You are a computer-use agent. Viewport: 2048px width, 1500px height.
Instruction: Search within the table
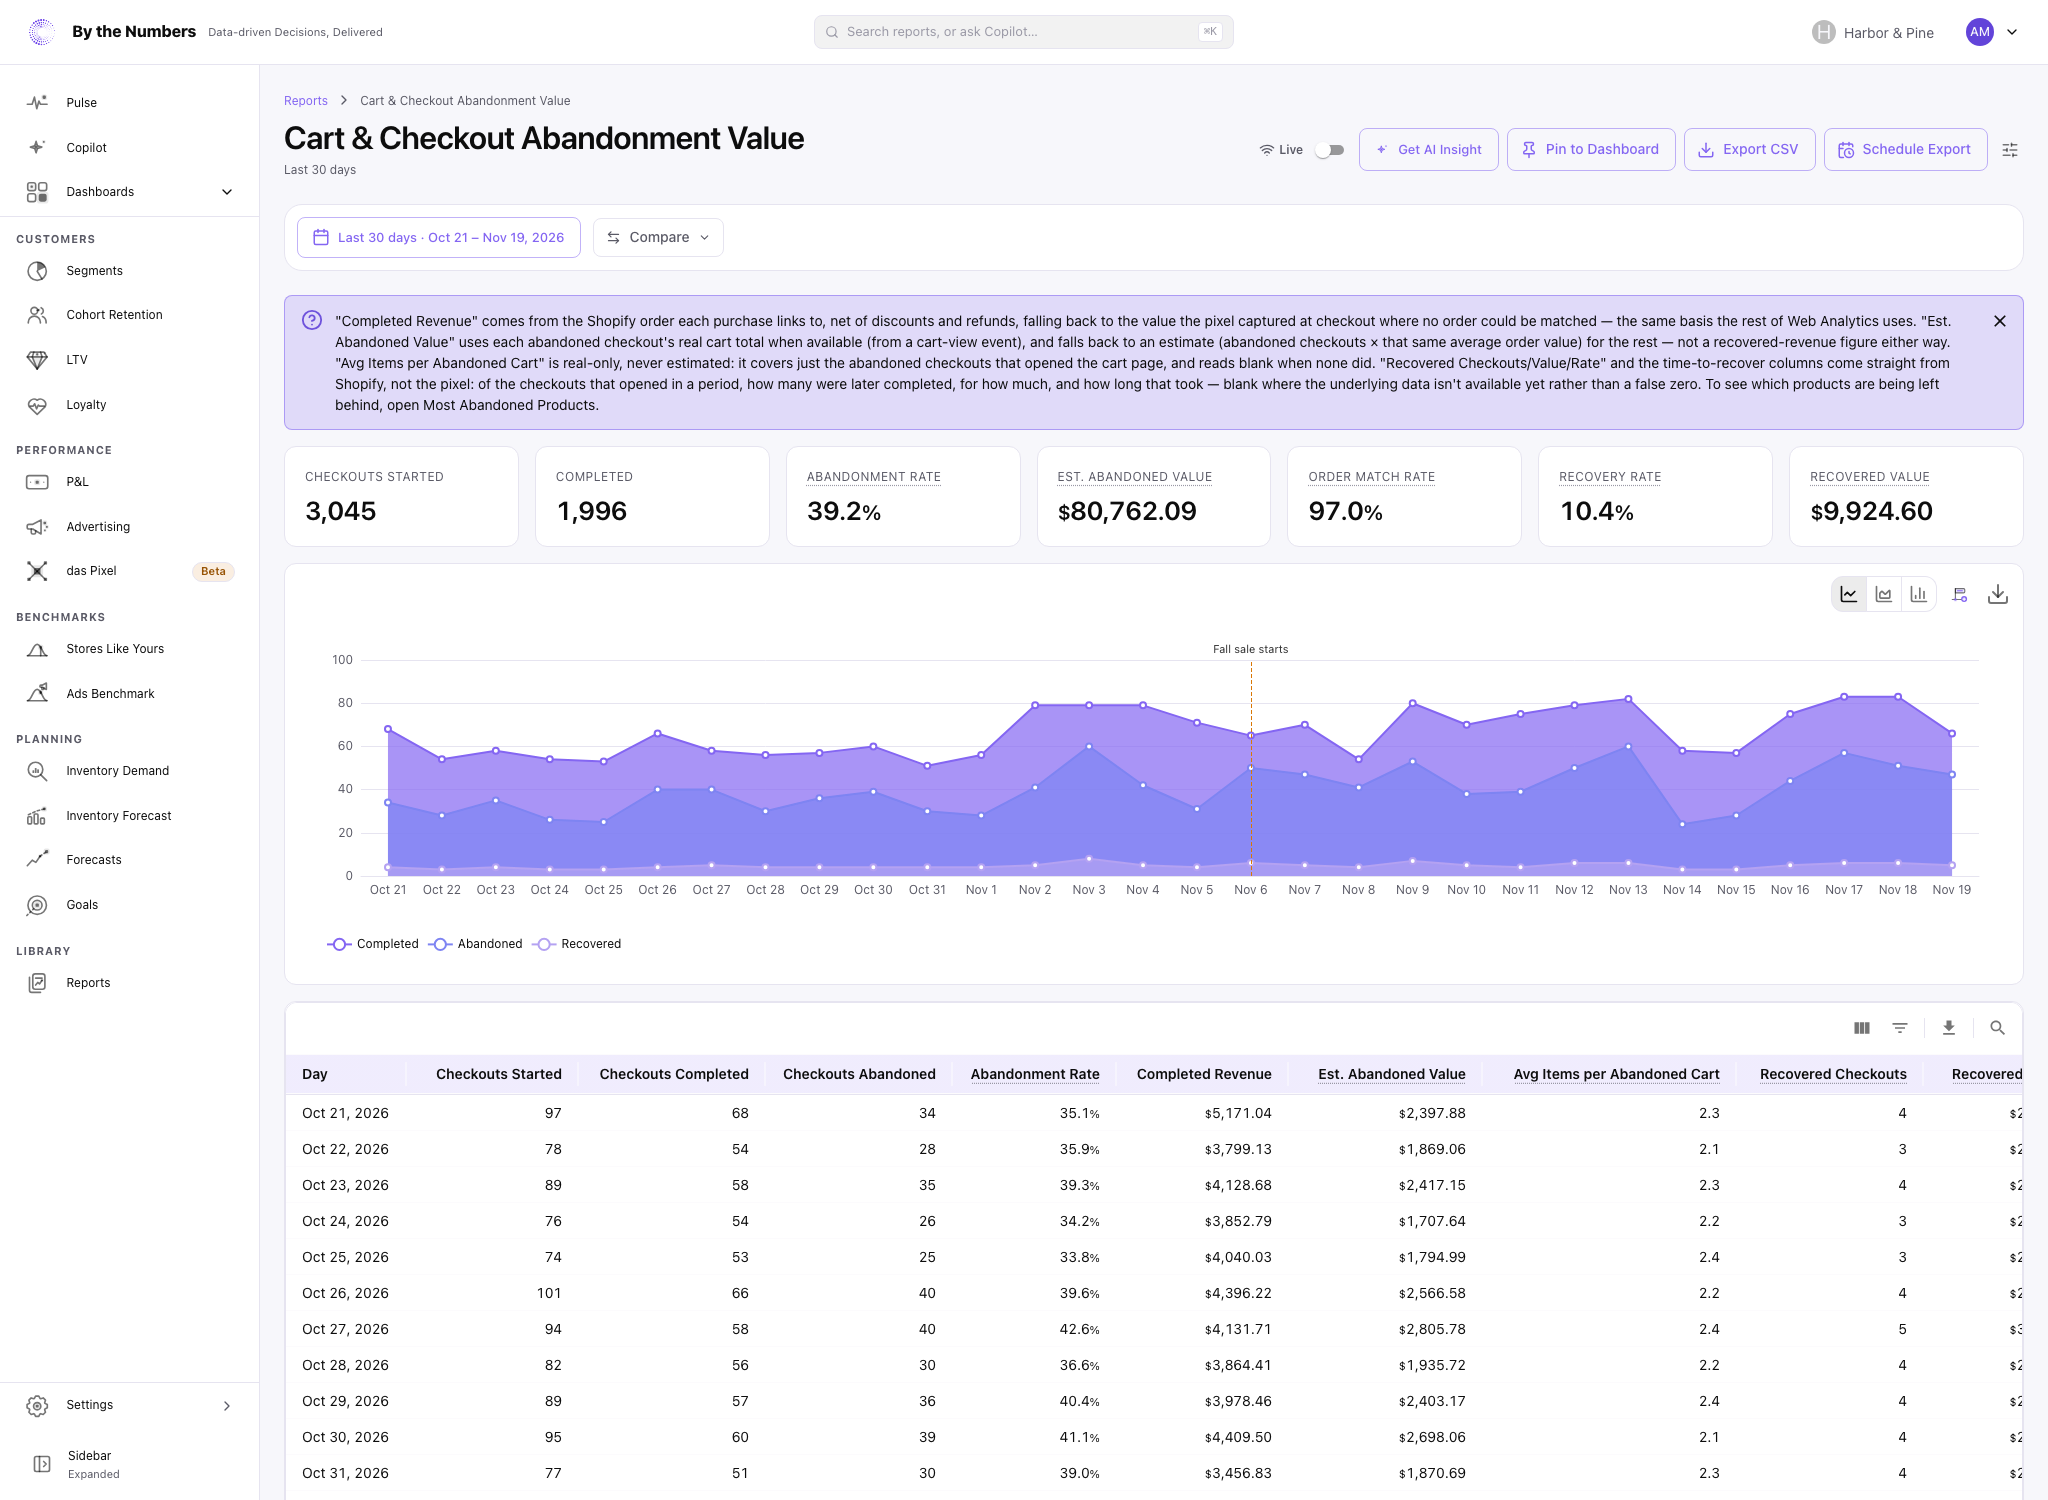(1998, 1028)
